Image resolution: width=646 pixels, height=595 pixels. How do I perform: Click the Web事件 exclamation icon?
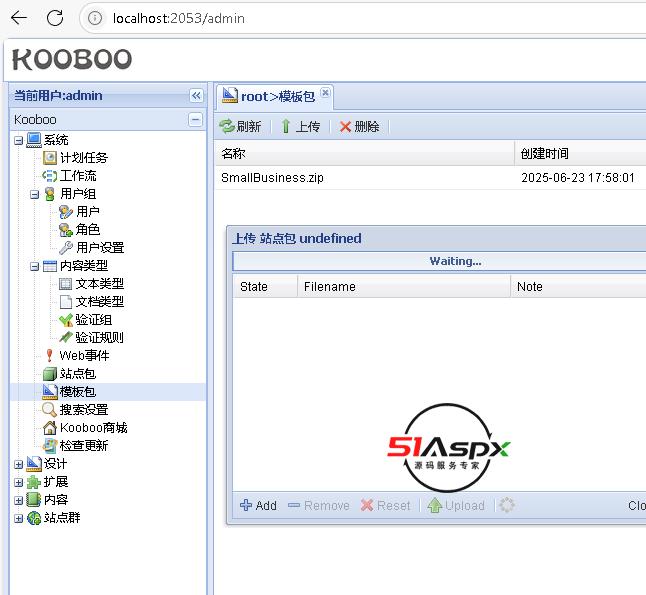[x=49, y=356]
